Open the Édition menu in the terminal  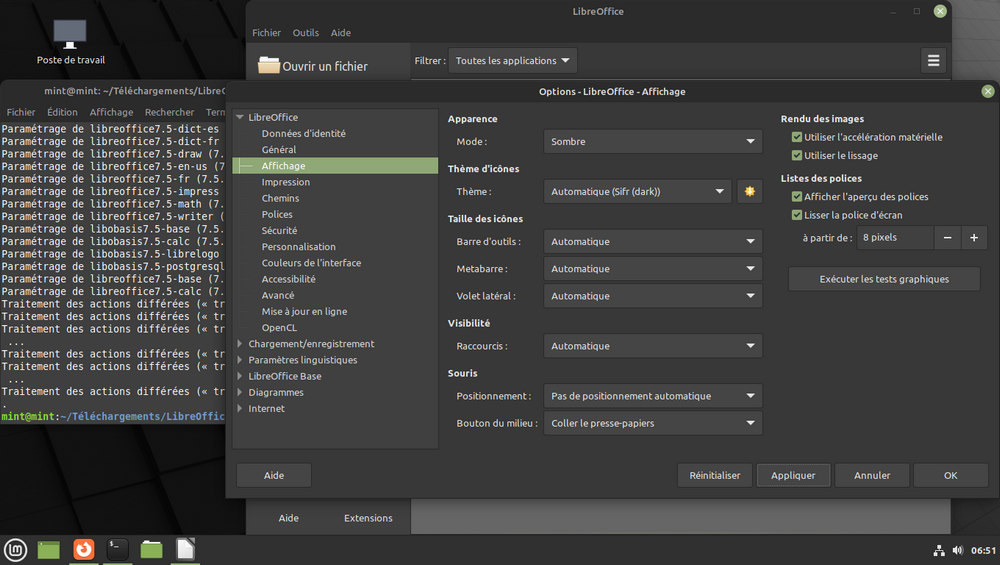pos(62,113)
